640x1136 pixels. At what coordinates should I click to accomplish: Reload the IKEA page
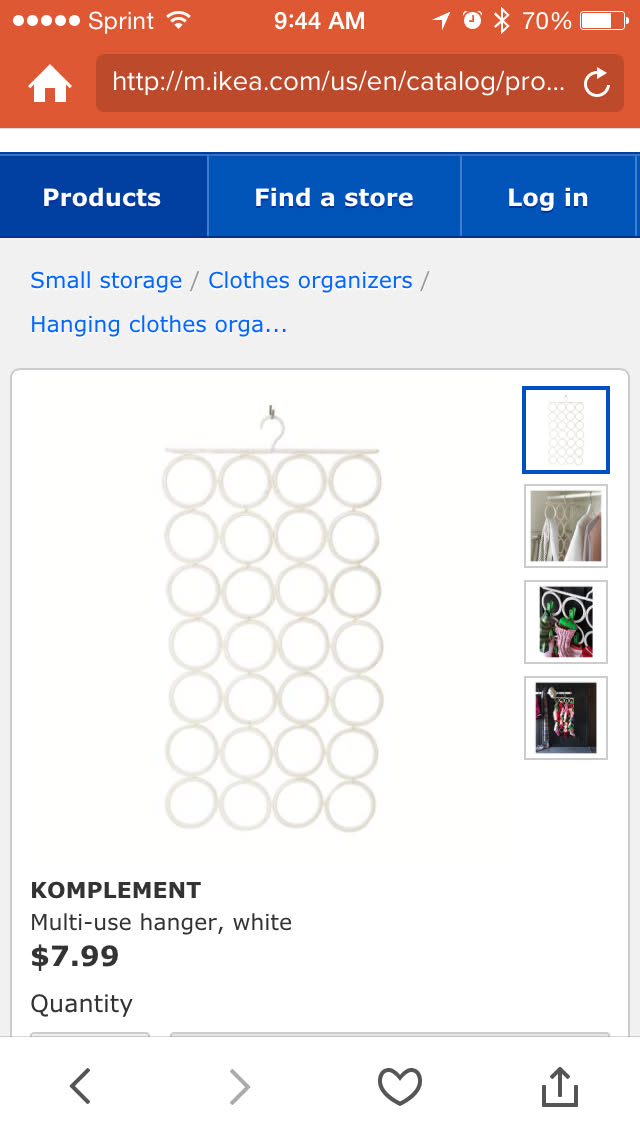coord(597,83)
